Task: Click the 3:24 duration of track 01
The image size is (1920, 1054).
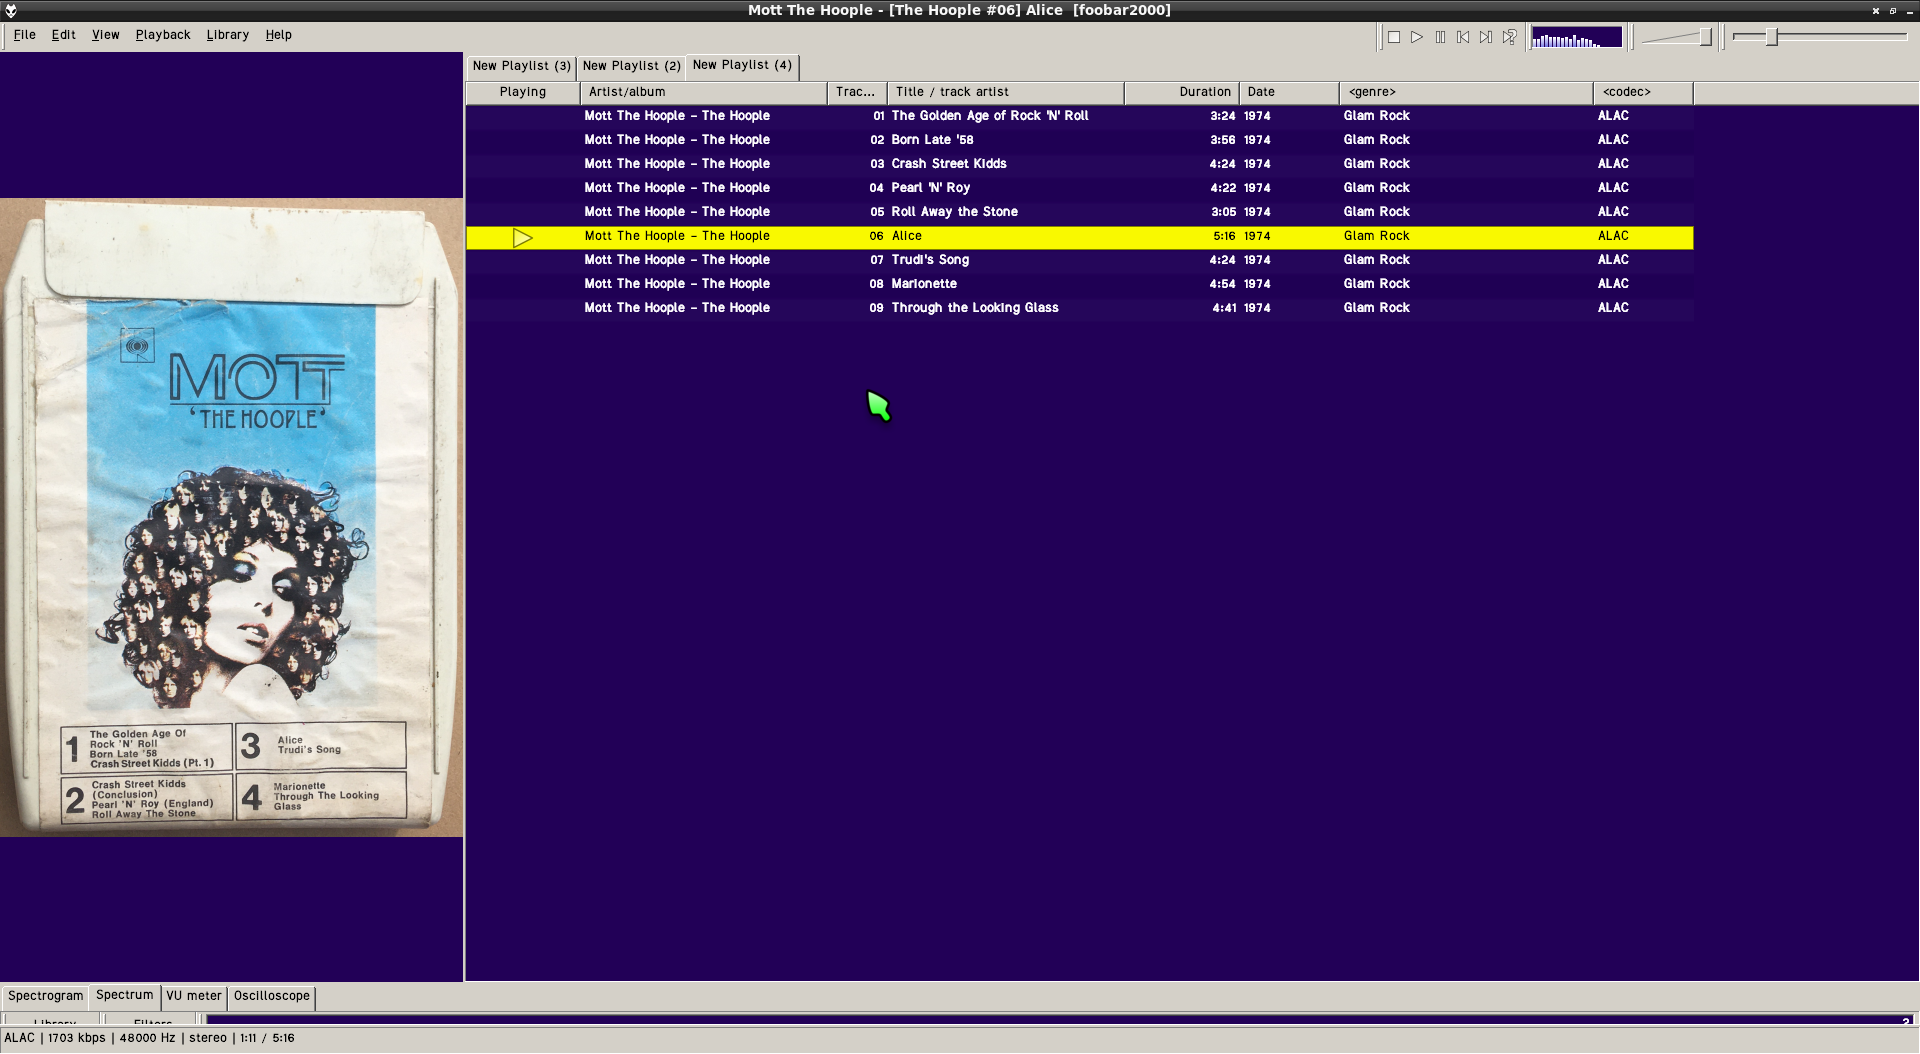Action: [x=1223, y=116]
